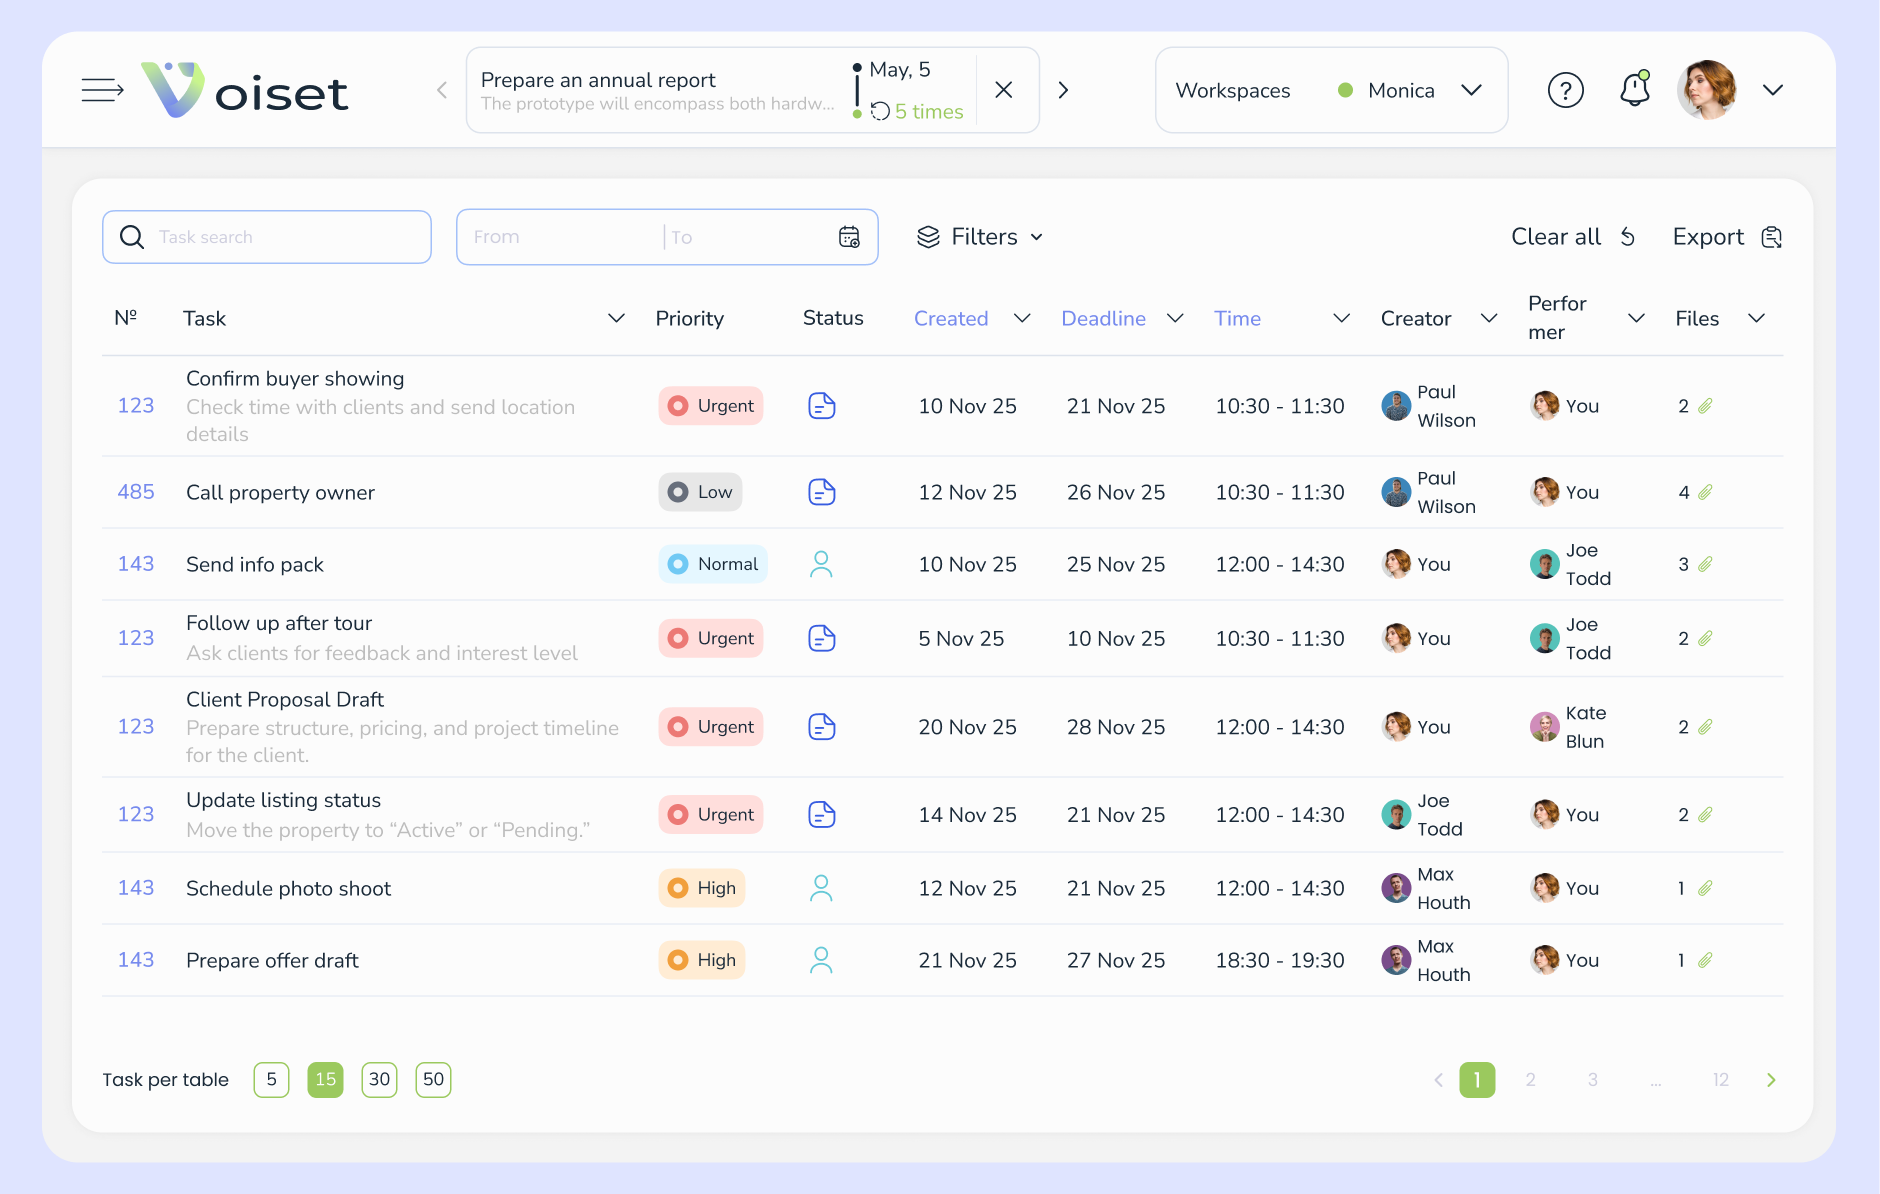Set tasks per table to 30
1880x1194 pixels.
coord(379,1080)
